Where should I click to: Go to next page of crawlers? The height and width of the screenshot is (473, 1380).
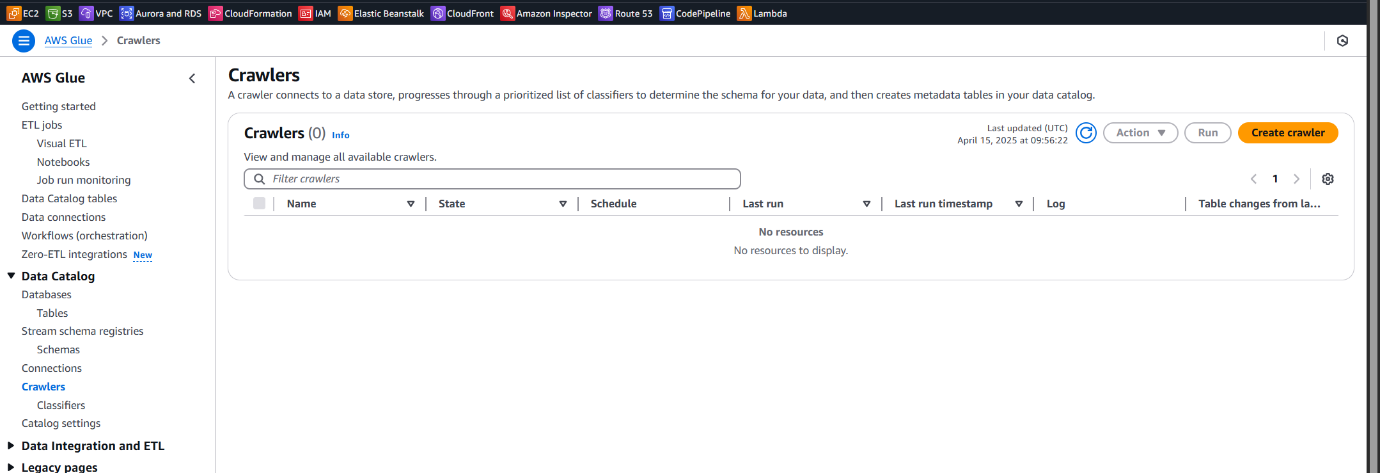1297,179
